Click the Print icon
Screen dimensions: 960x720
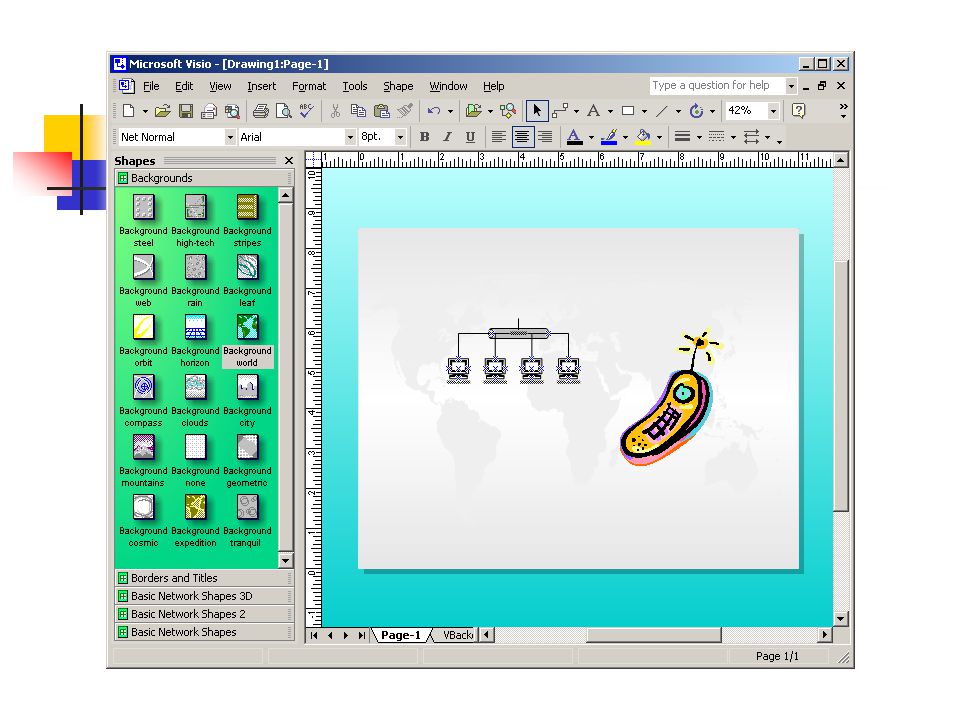(x=261, y=111)
